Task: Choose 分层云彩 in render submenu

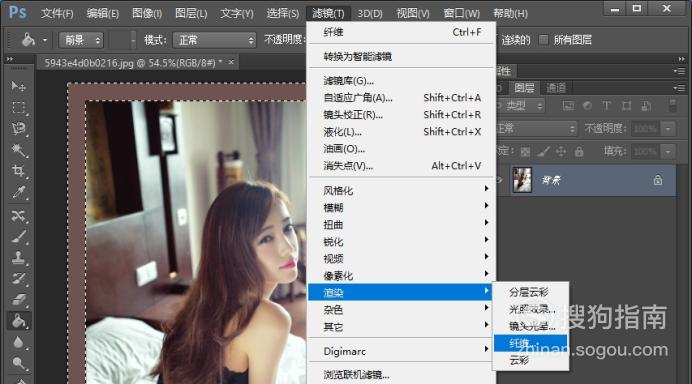Action: coord(530,292)
